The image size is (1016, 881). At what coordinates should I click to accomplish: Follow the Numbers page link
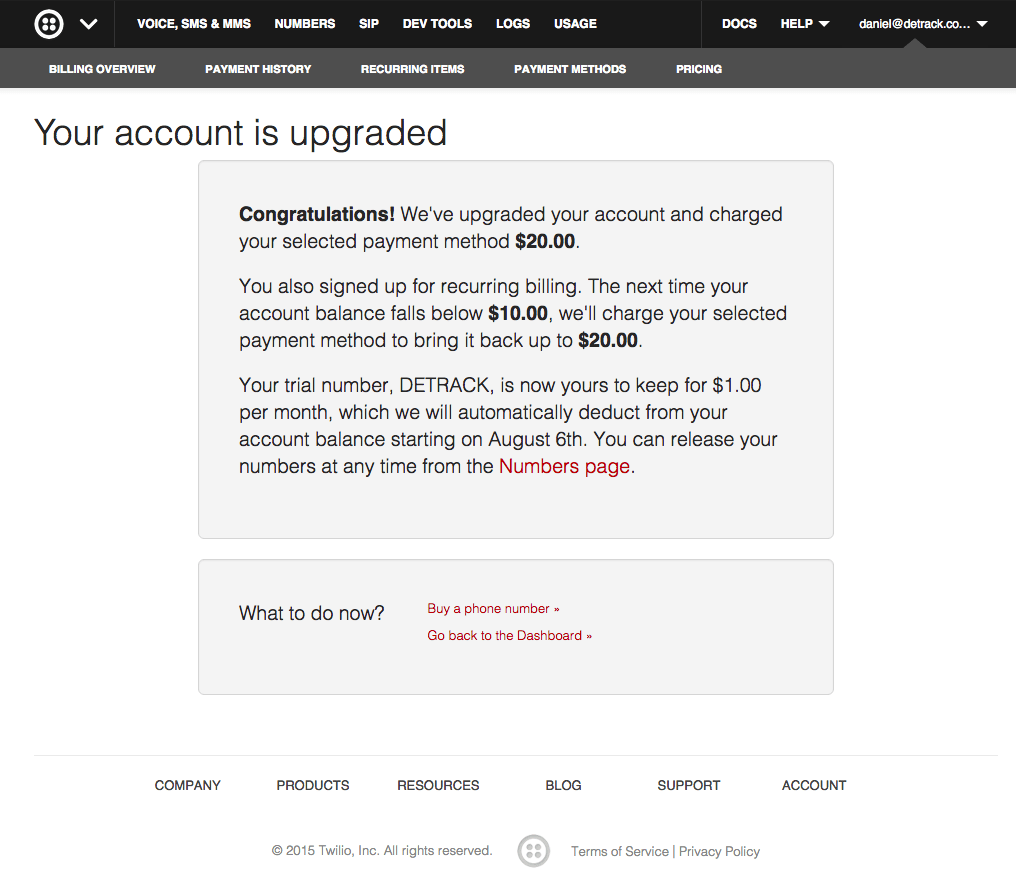click(564, 466)
